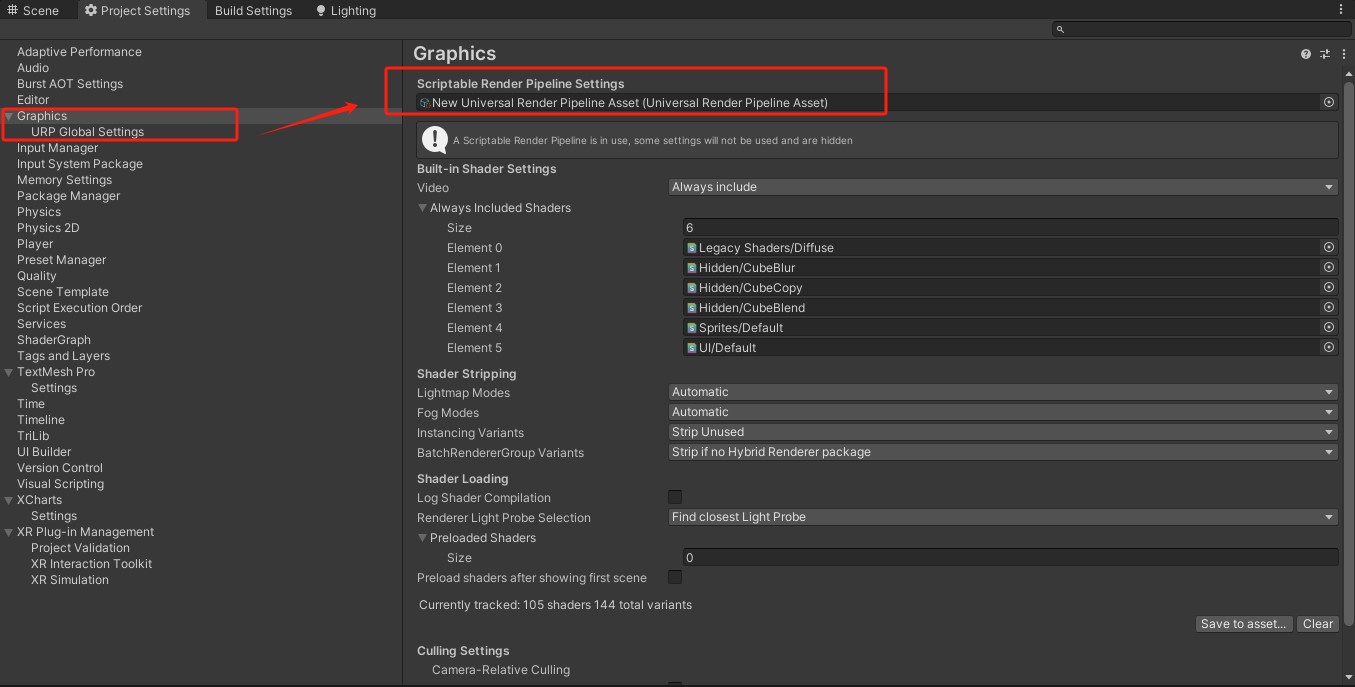Open the Graphics panel three-dot menu
The image size is (1355, 687).
pos(1341,54)
